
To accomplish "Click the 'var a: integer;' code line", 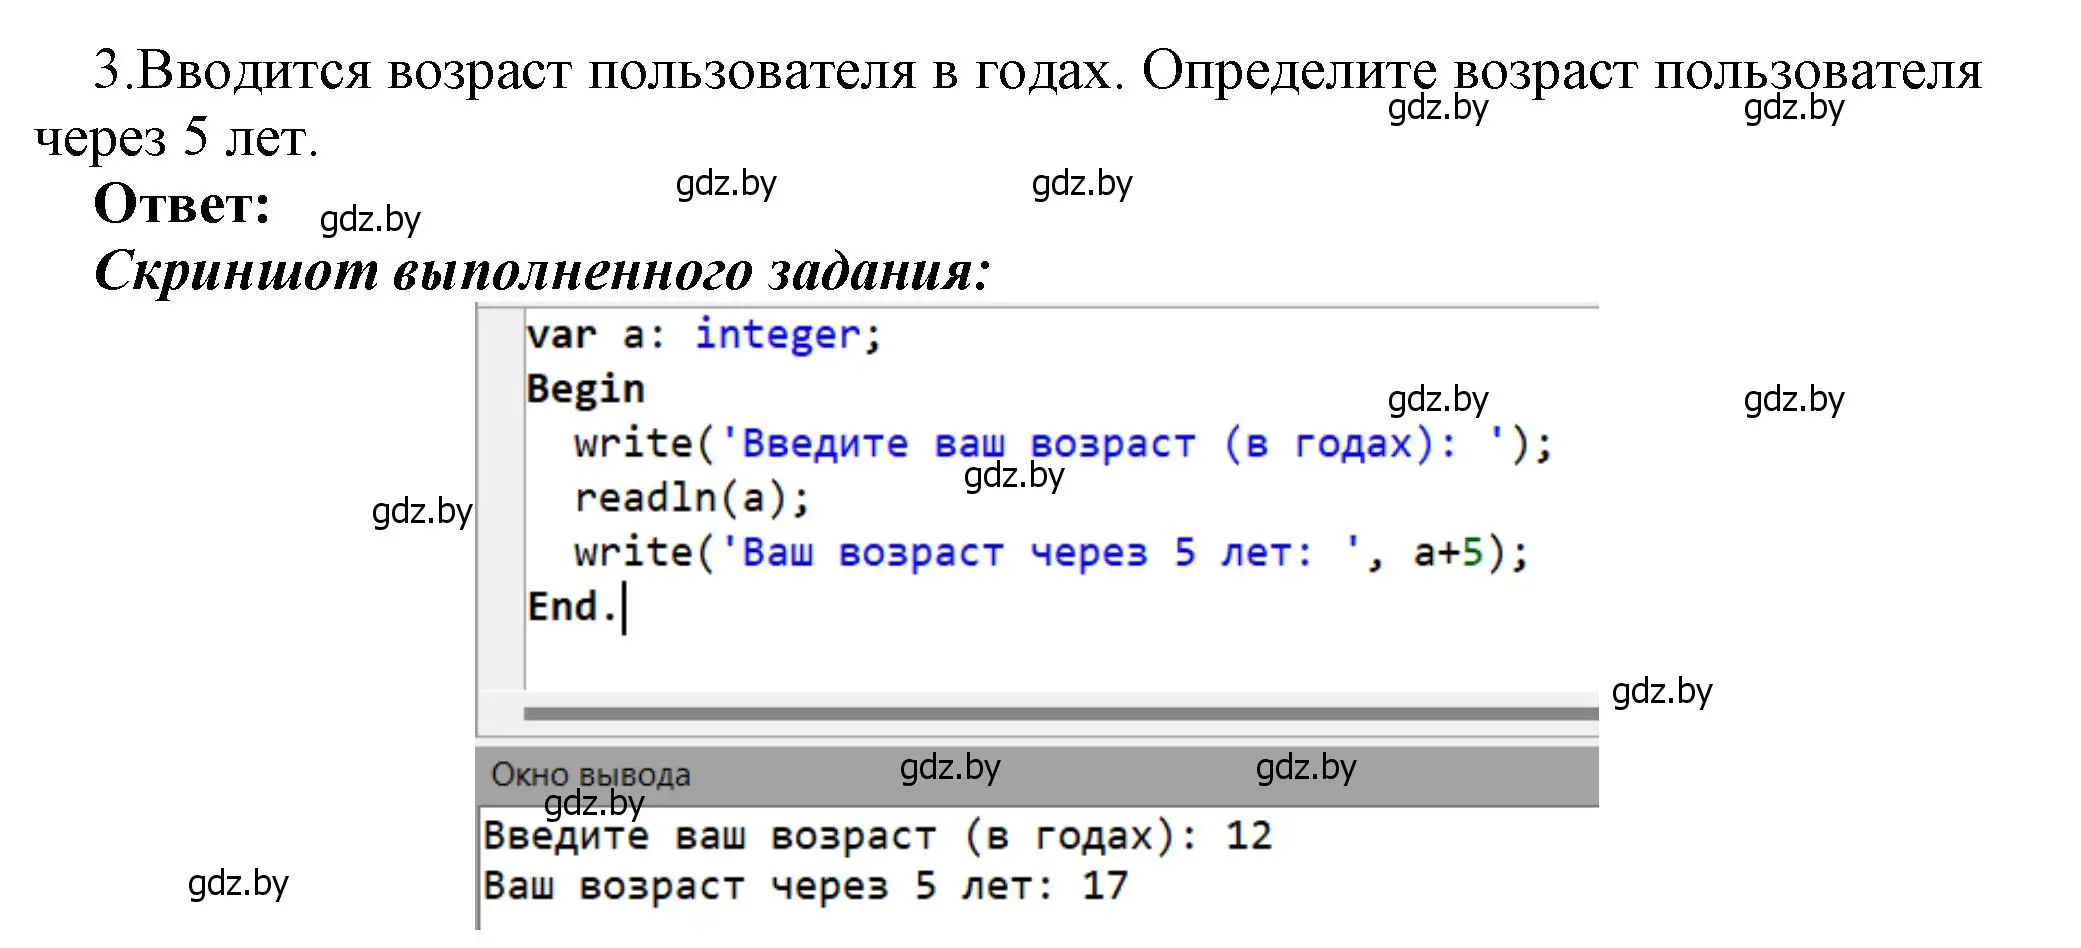I will coord(704,334).
